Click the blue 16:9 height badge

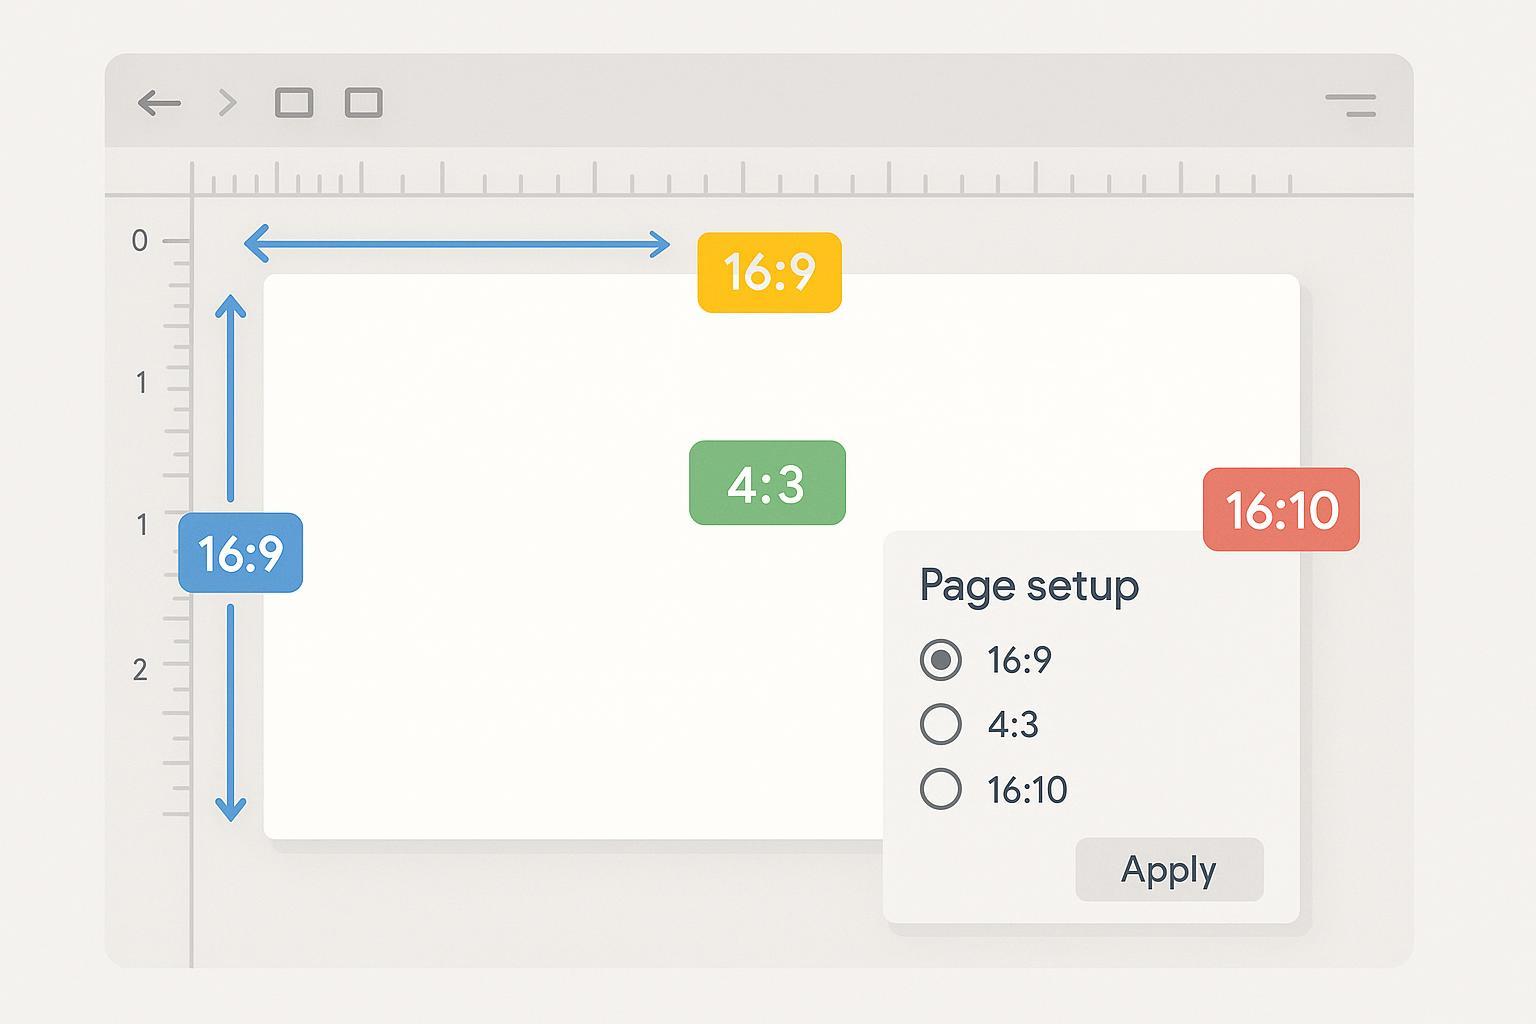coord(241,553)
